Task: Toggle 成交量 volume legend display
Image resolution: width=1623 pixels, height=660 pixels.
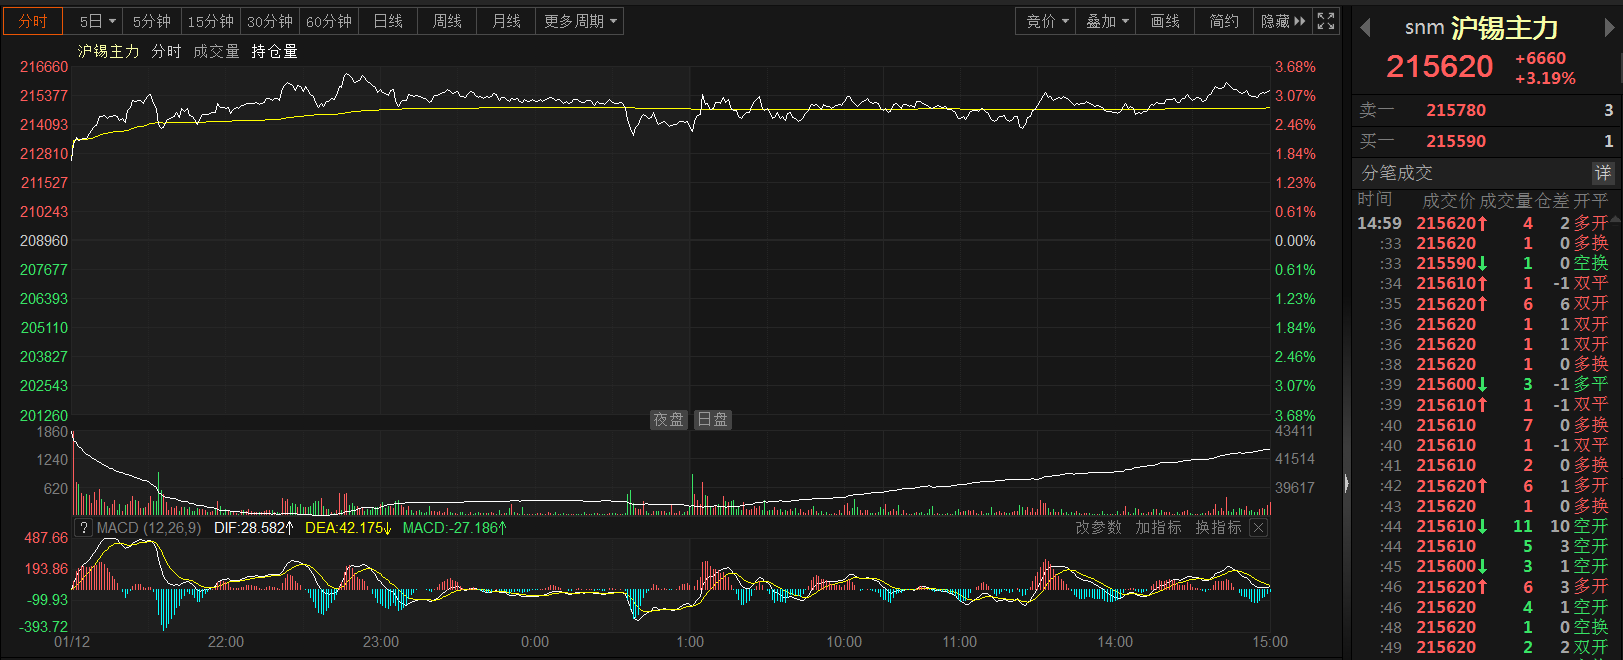Action: coord(216,51)
